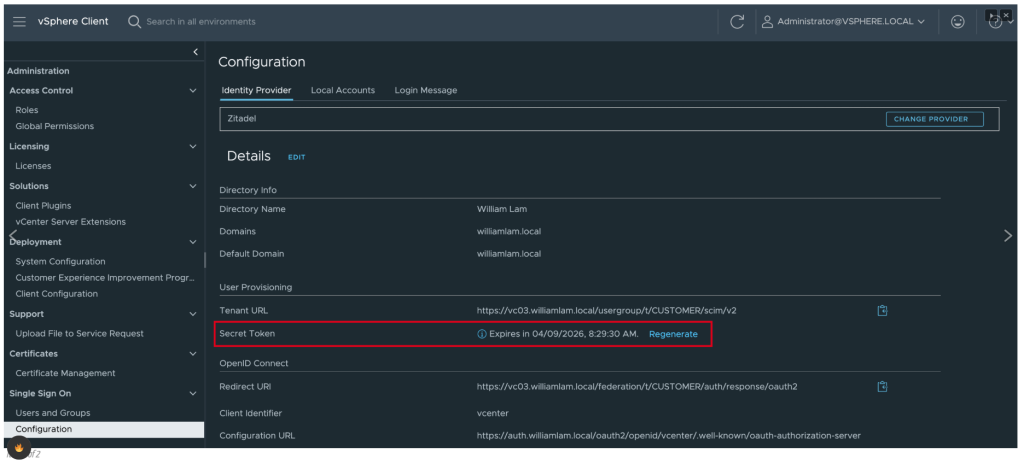The image size is (1024, 470).
Task: Open the help question mark menu
Action: (x=995, y=22)
